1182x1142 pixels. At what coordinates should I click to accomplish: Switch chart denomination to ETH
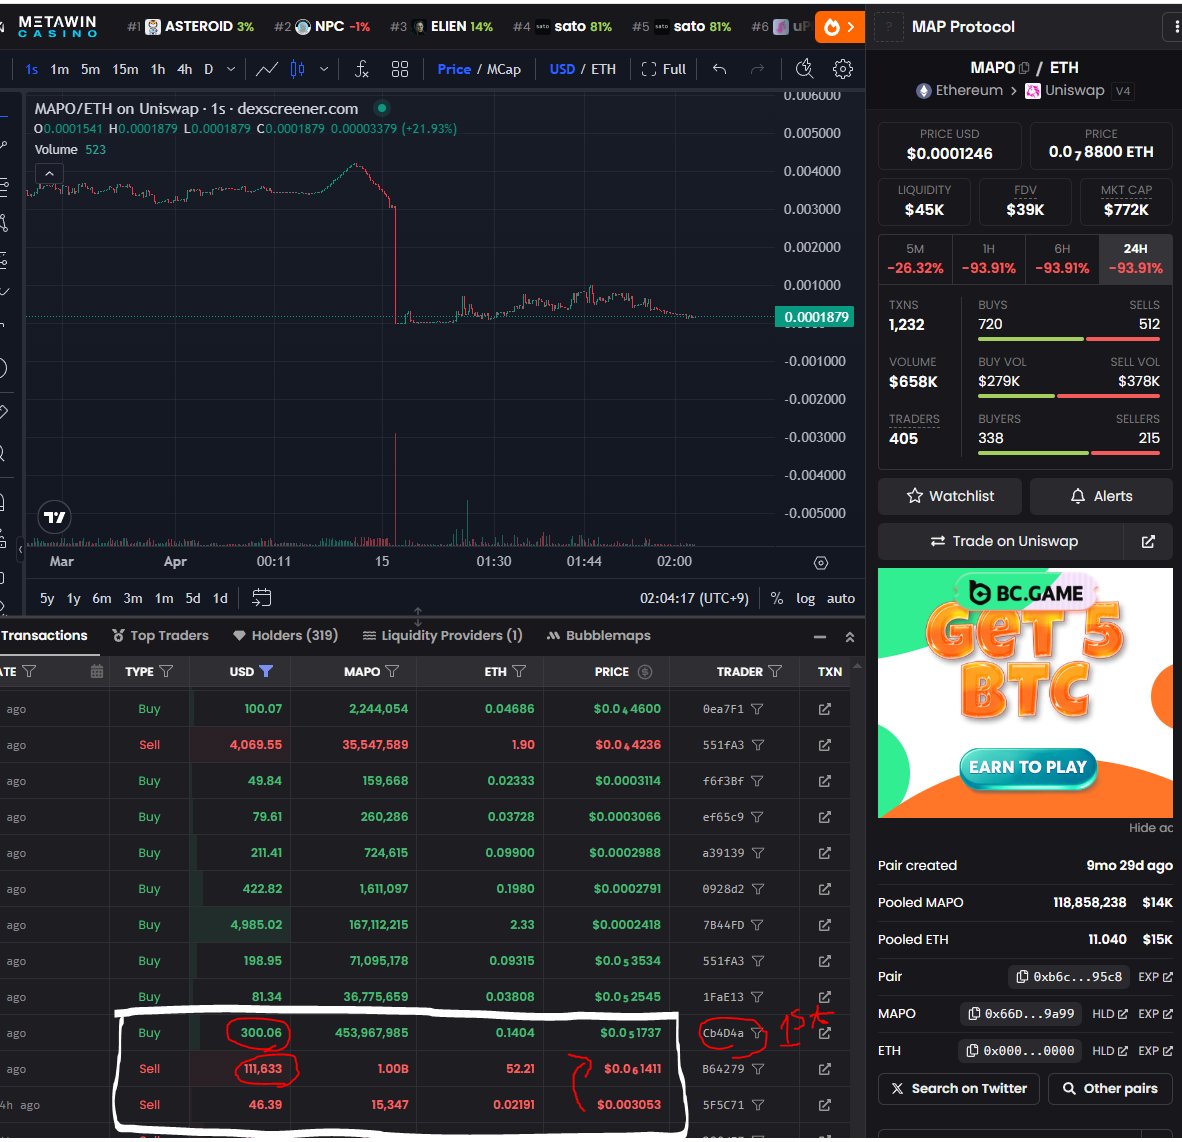[603, 69]
